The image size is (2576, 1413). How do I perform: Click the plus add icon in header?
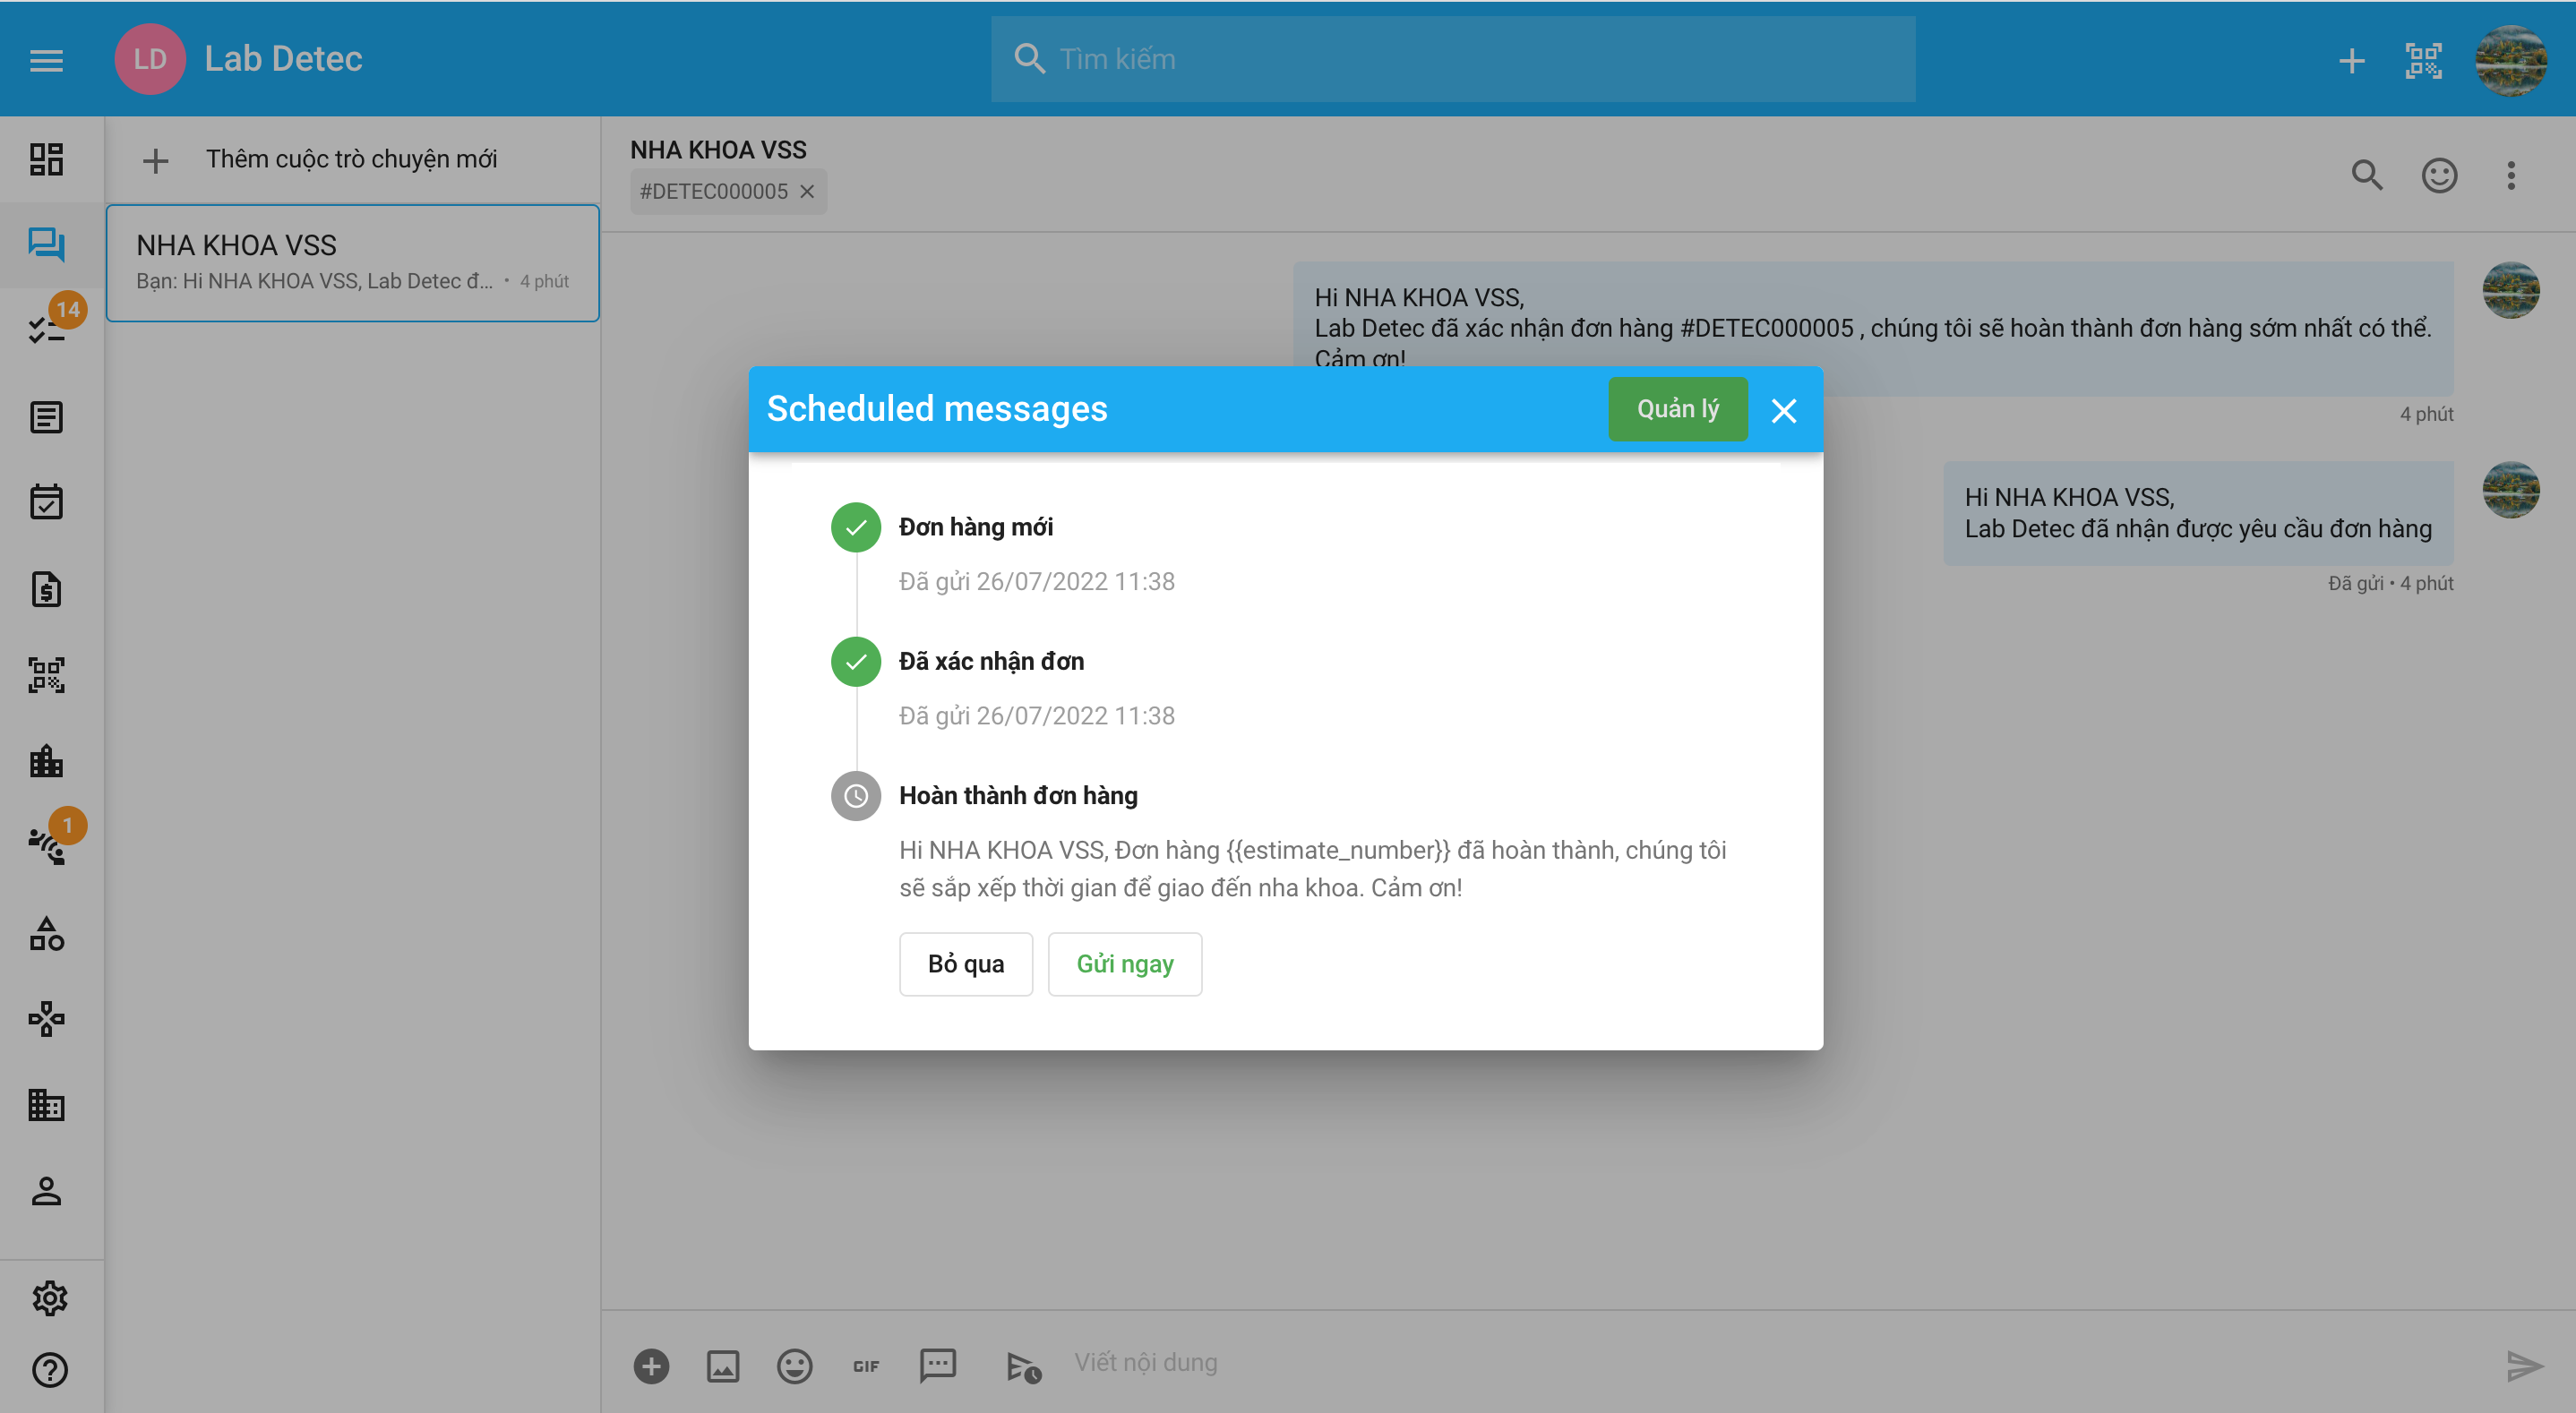click(2352, 60)
